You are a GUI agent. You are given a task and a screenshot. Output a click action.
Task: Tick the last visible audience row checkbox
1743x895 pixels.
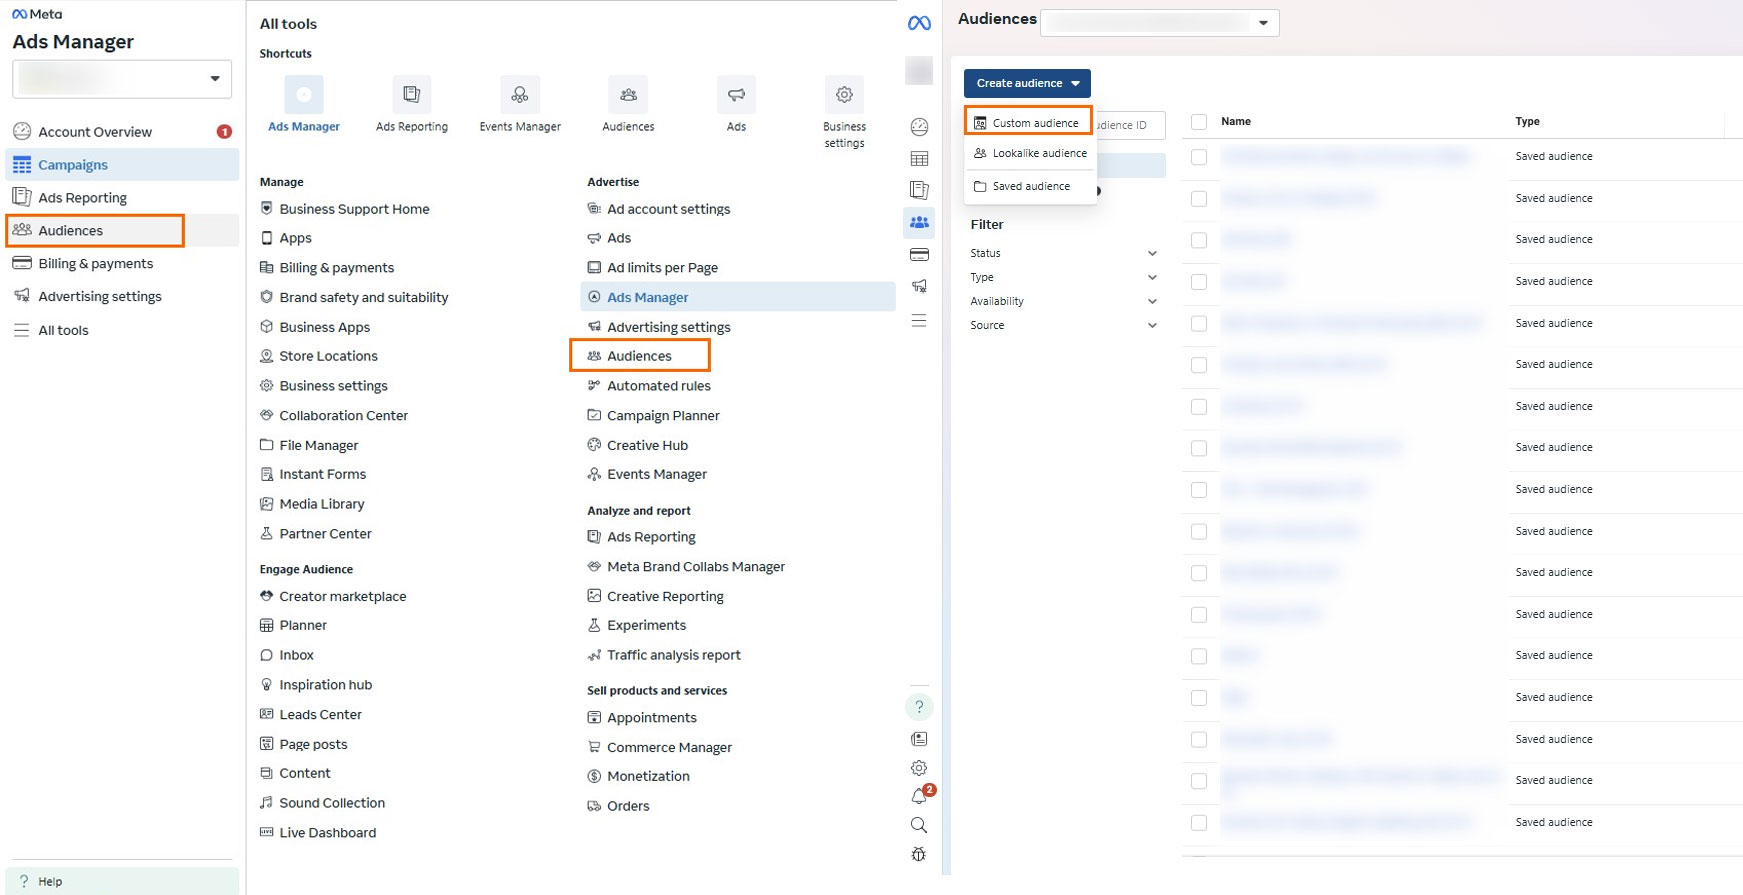tap(1199, 823)
